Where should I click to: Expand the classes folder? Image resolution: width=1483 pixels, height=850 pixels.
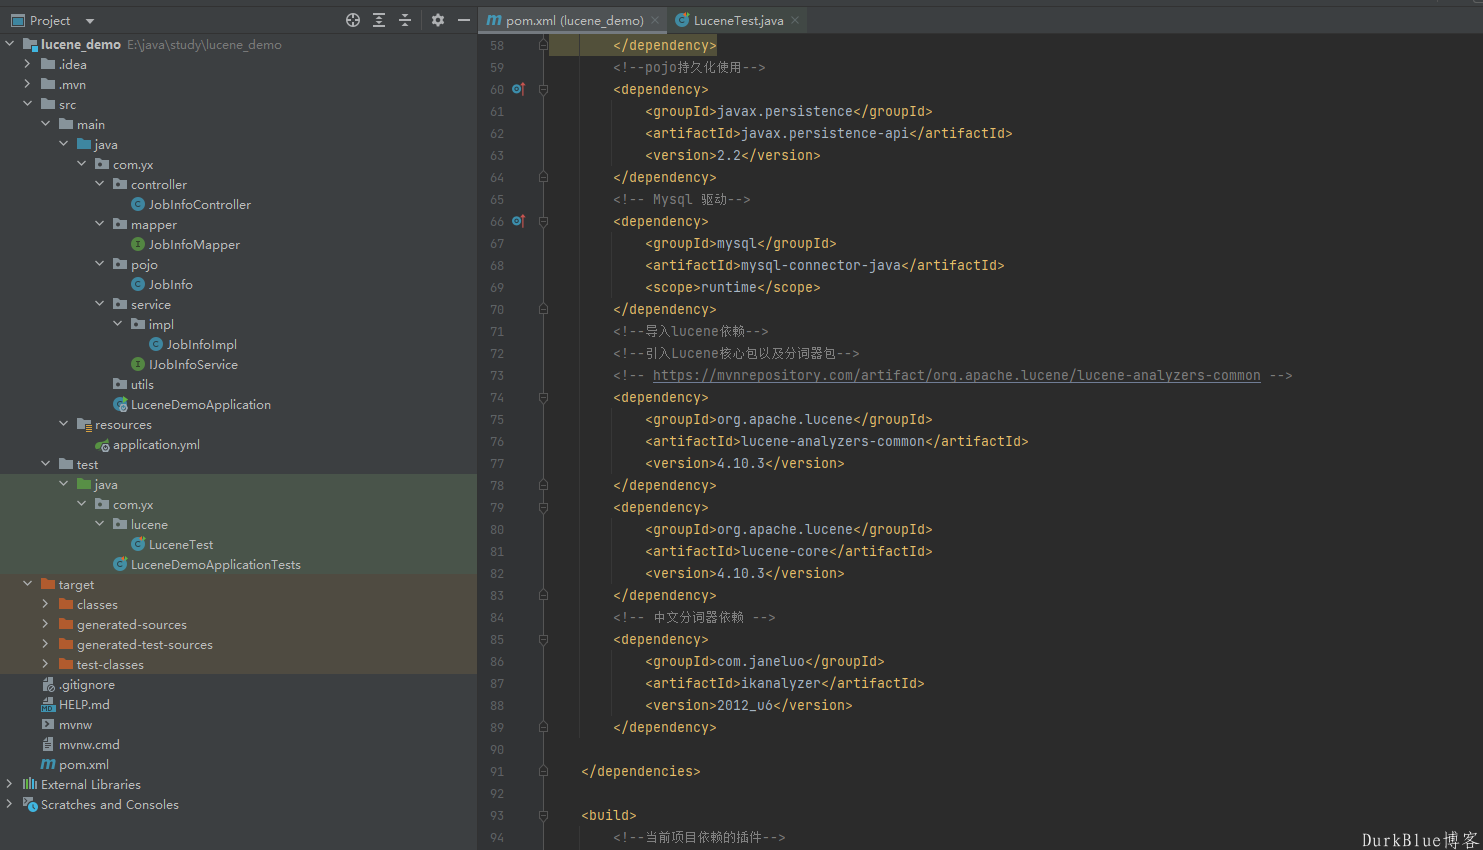(46, 604)
